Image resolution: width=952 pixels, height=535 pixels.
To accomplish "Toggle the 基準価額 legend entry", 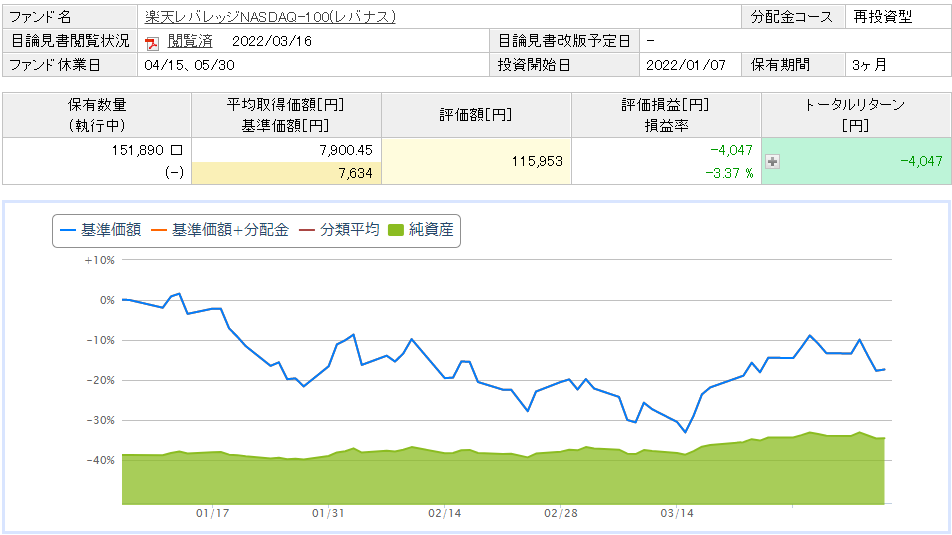I will 101,230.
